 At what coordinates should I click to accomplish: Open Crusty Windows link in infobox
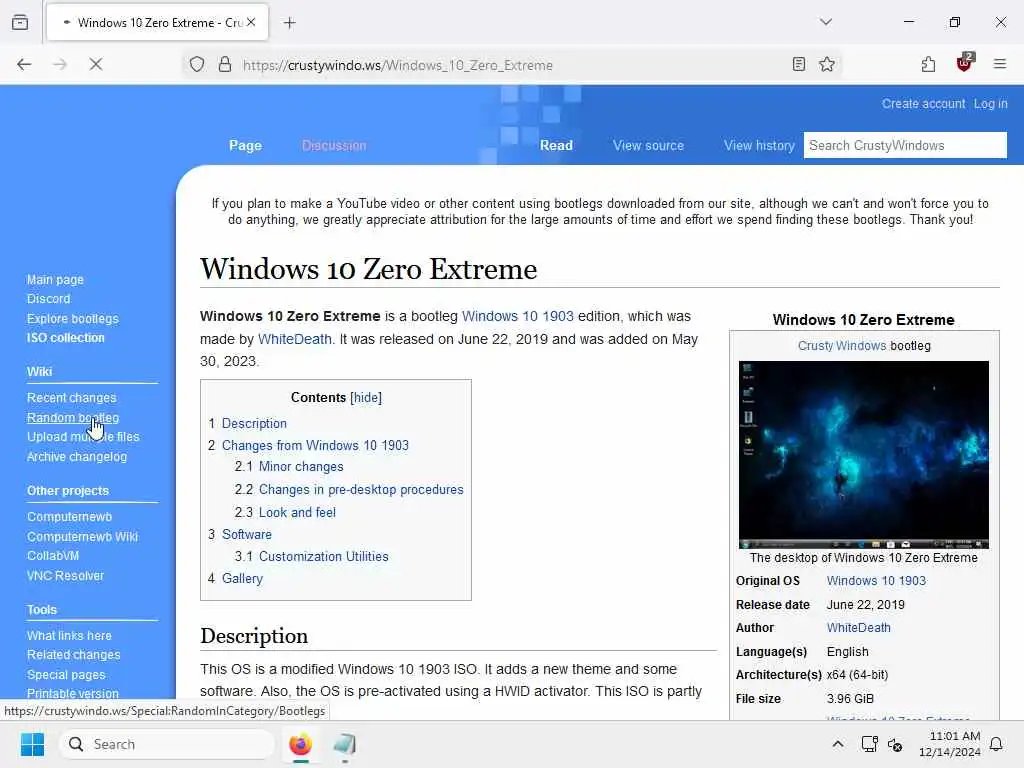tap(842, 345)
